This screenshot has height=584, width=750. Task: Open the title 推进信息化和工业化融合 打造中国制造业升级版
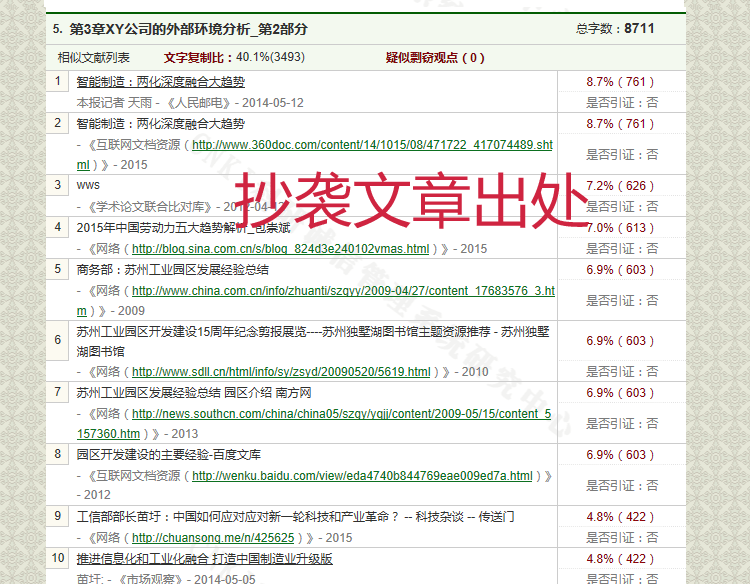(x=204, y=559)
